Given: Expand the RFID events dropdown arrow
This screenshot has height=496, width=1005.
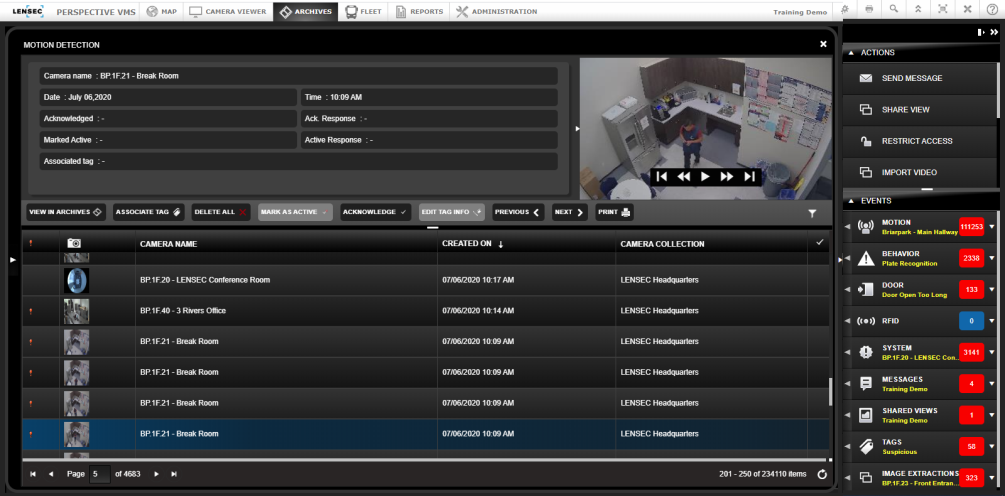Looking at the screenshot, I should (x=992, y=321).
